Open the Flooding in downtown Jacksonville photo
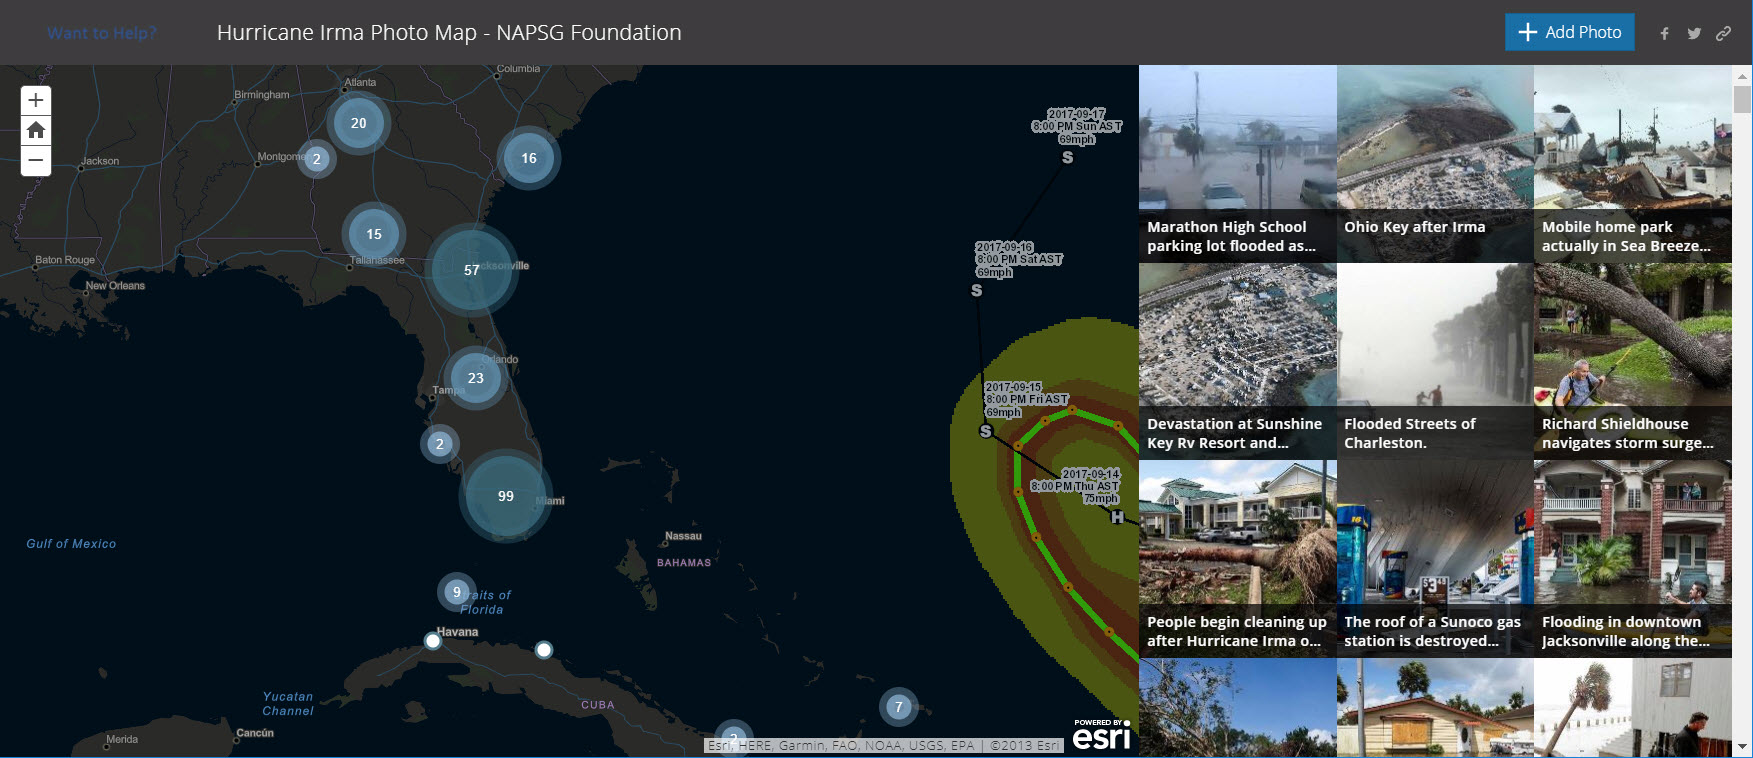Screen dimensions: 1753x758 1633,558
